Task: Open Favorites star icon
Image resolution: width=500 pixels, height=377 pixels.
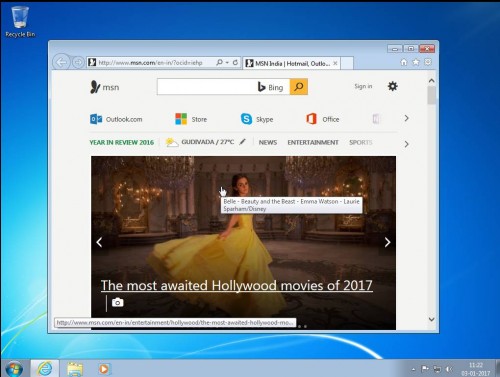Action: click(416, 62)
